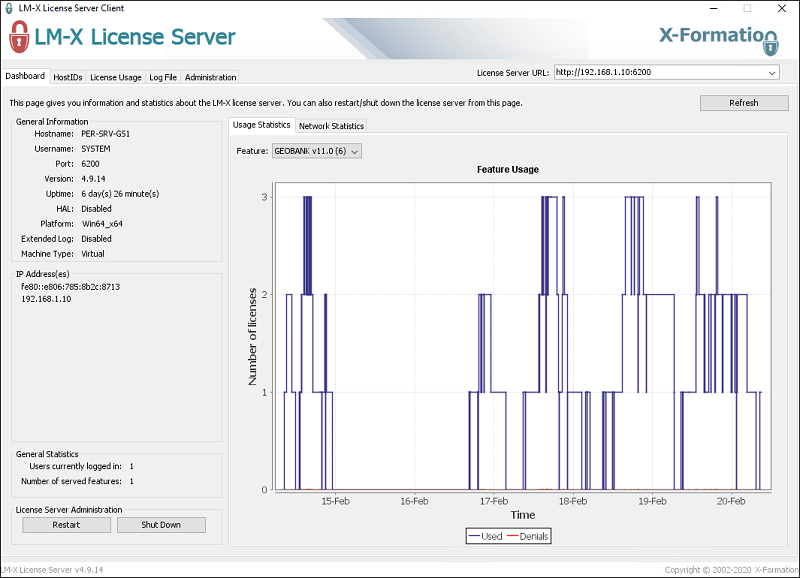Expand the License Server URL dropdown
The image size is (800, 578).
(772, 72)
